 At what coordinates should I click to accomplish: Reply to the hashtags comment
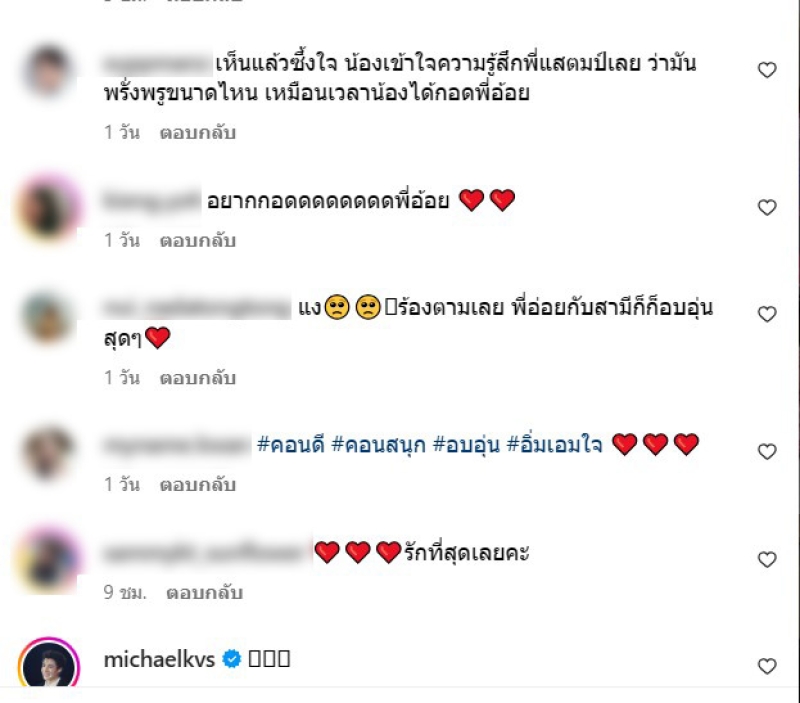(197, 485)
